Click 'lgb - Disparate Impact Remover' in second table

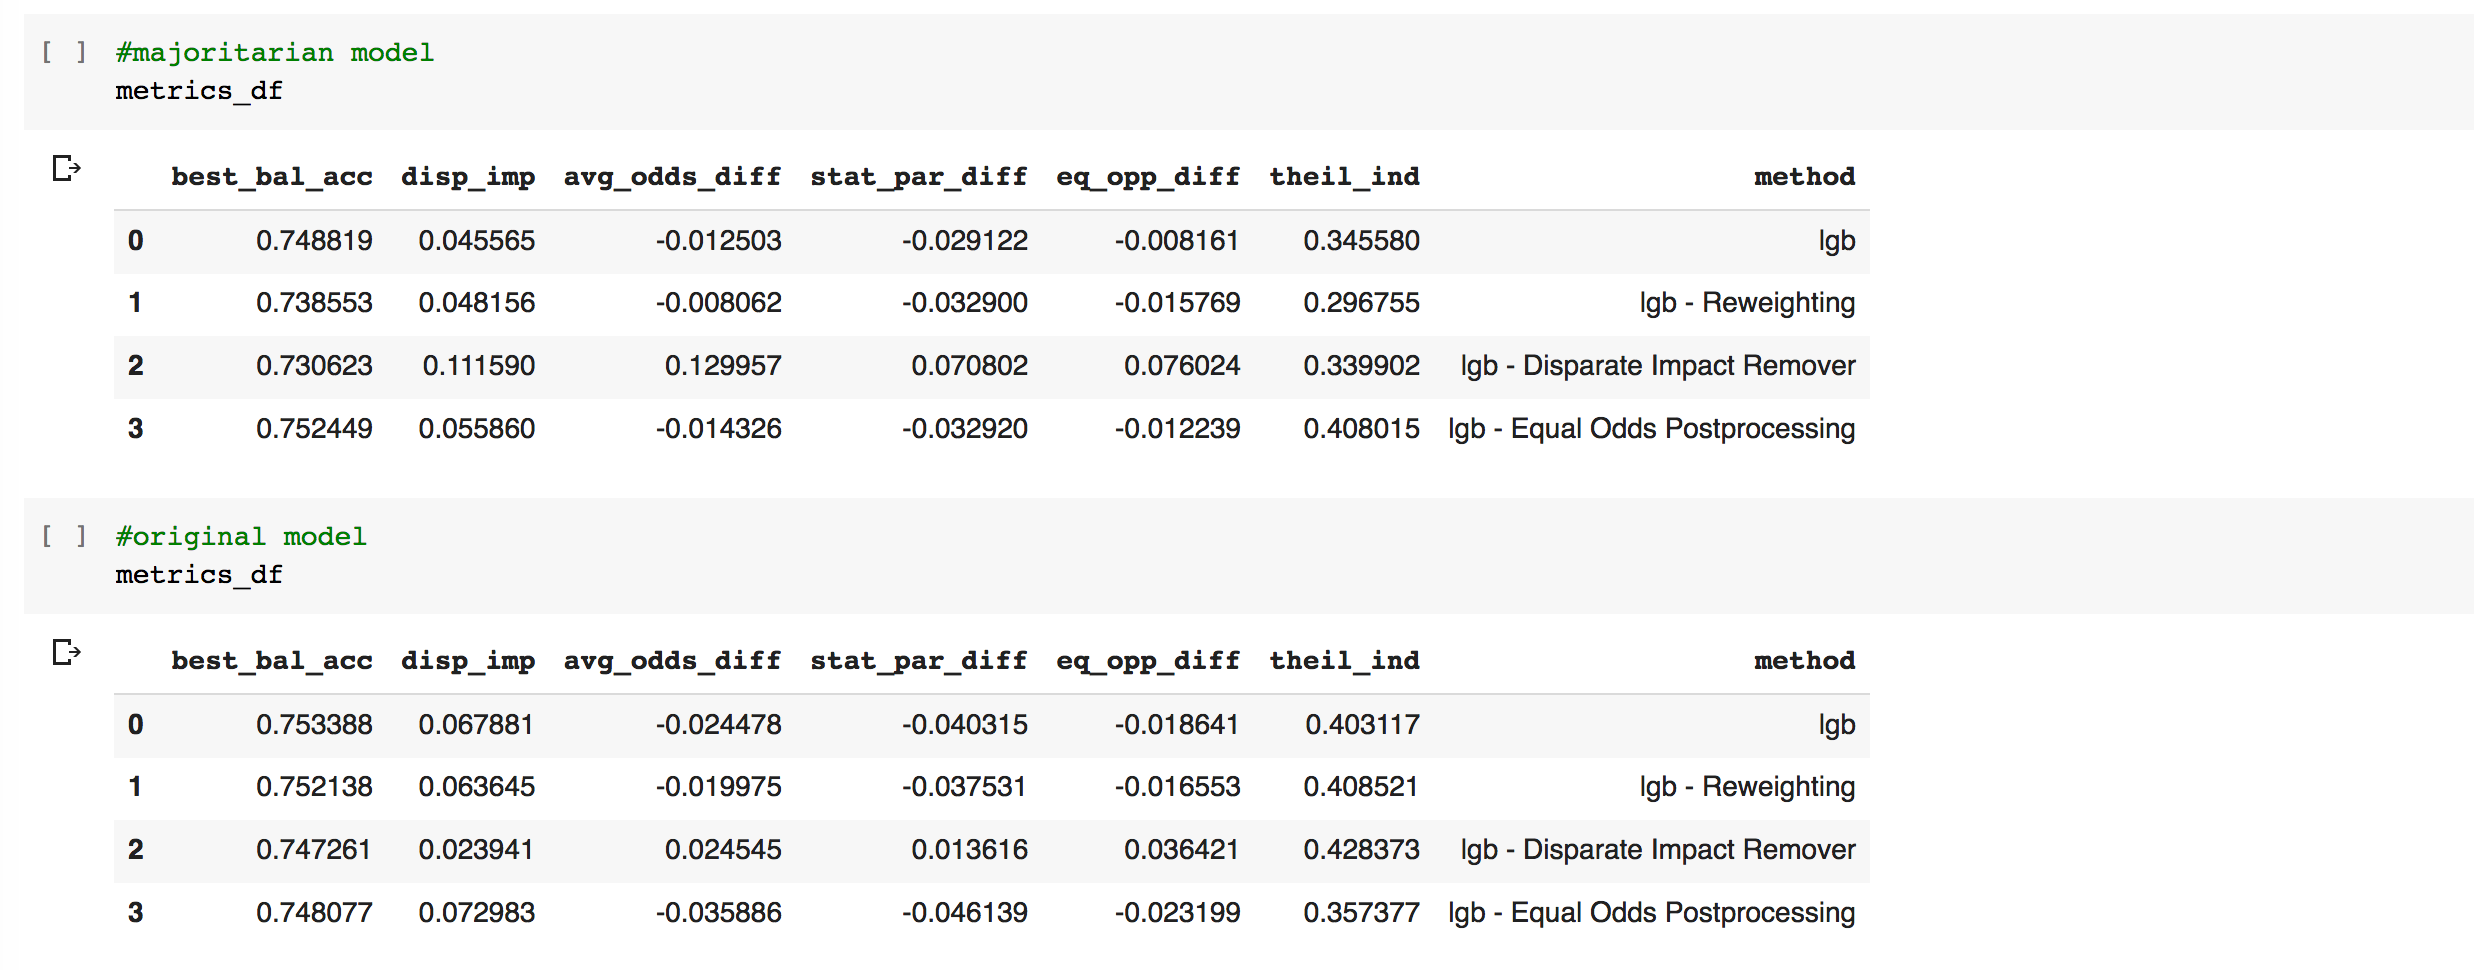pyautogui.click(x=1658, y=850)
